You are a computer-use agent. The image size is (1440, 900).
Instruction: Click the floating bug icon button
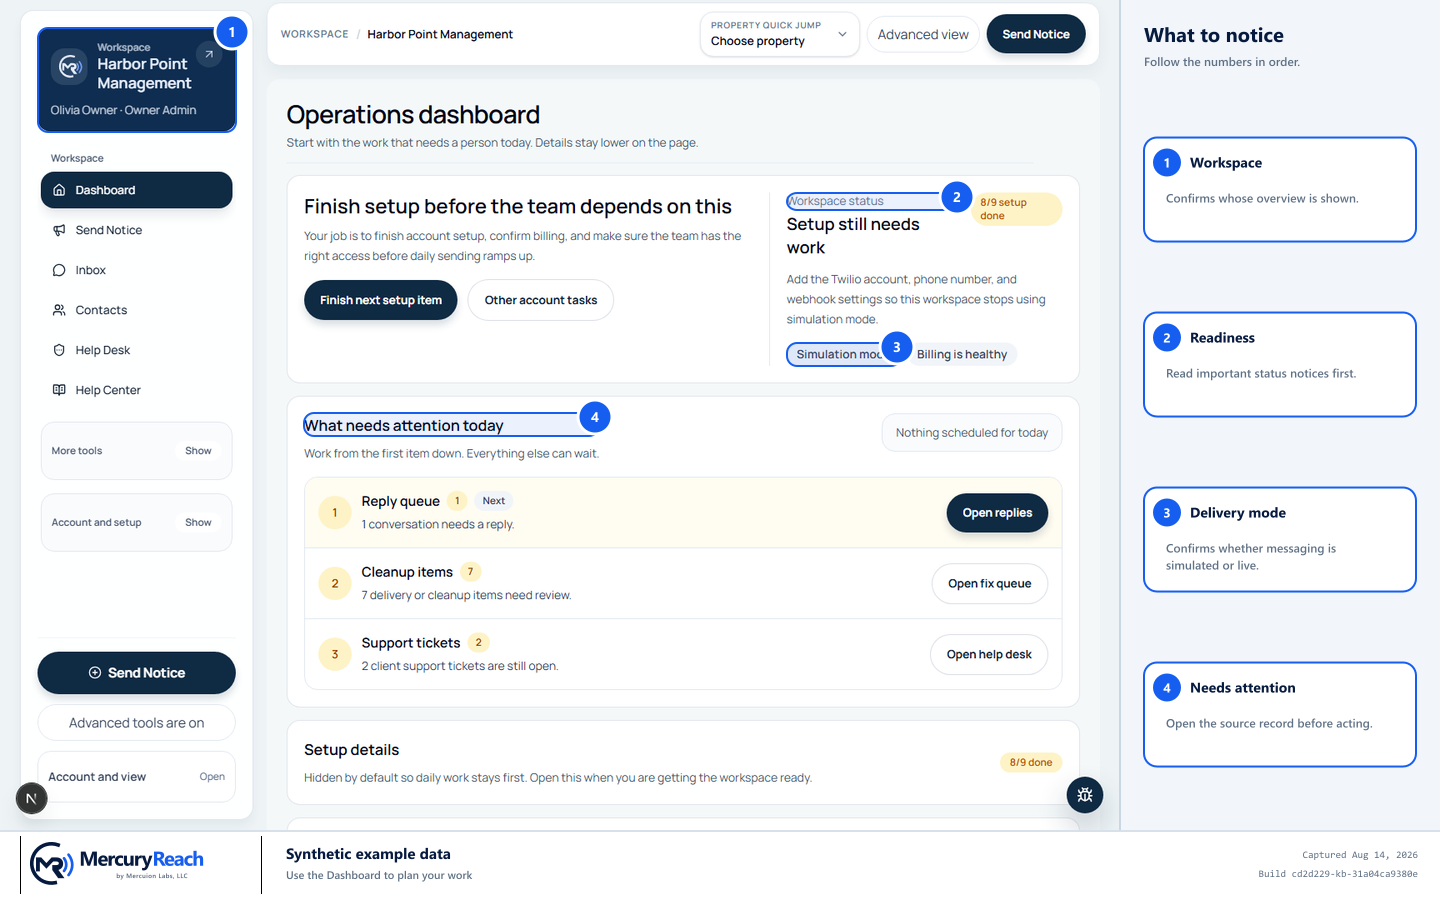pos(1085,795)
